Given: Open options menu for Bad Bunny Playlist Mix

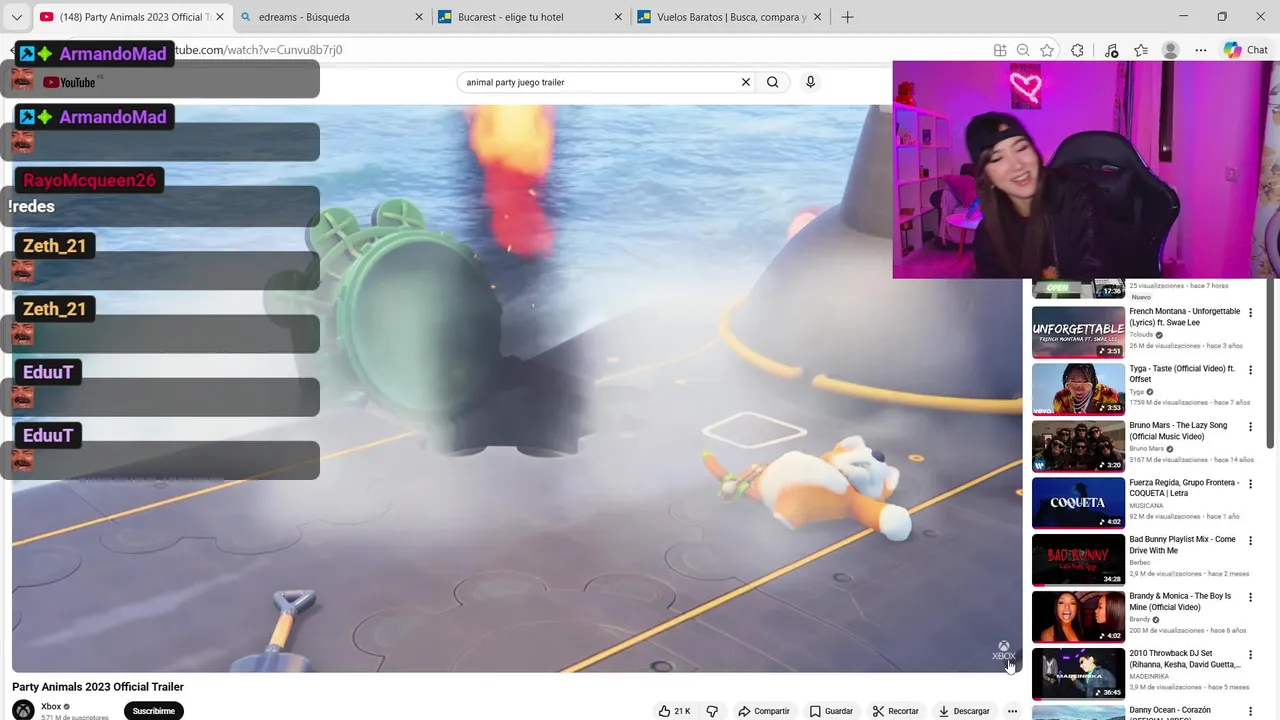Looking at the screenshot, I should coord(1250,541).
